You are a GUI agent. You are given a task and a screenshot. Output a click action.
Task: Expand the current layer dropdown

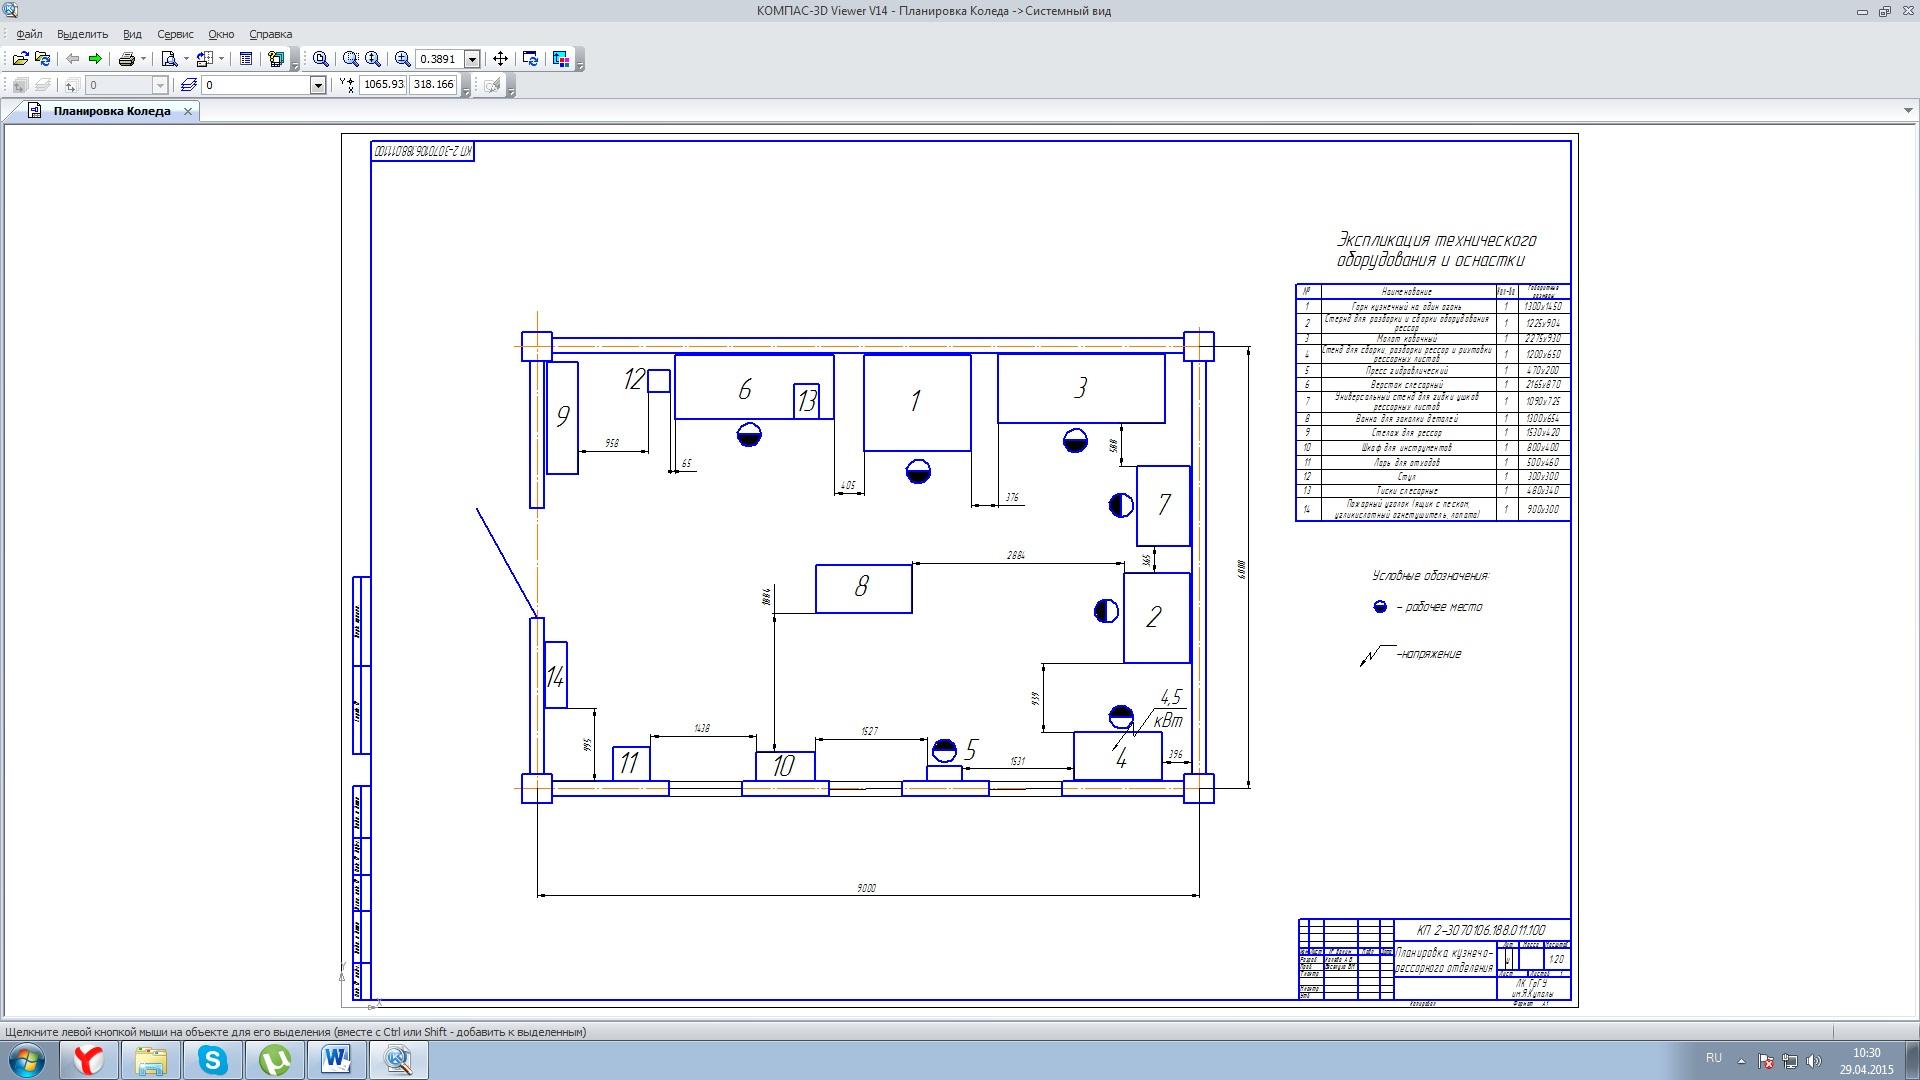318,85
